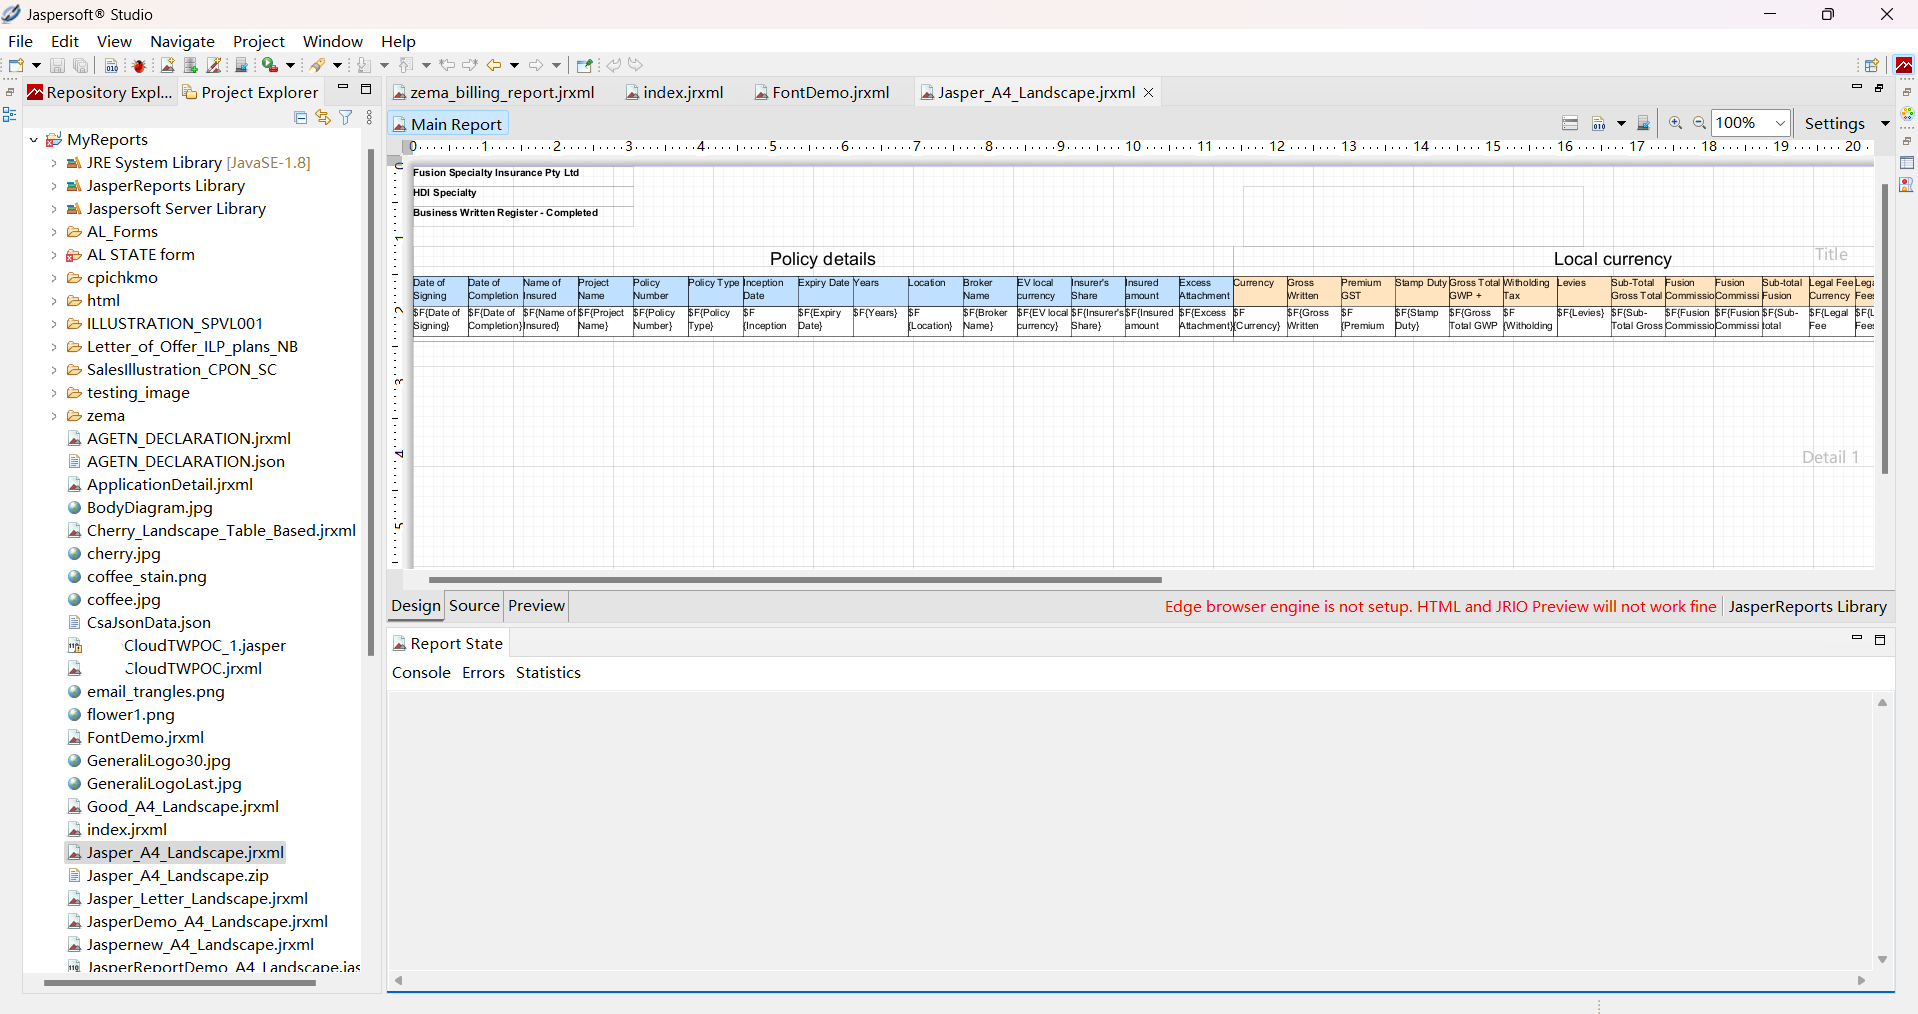Click the Open Perspective icon

click(x=1871, y=65)
